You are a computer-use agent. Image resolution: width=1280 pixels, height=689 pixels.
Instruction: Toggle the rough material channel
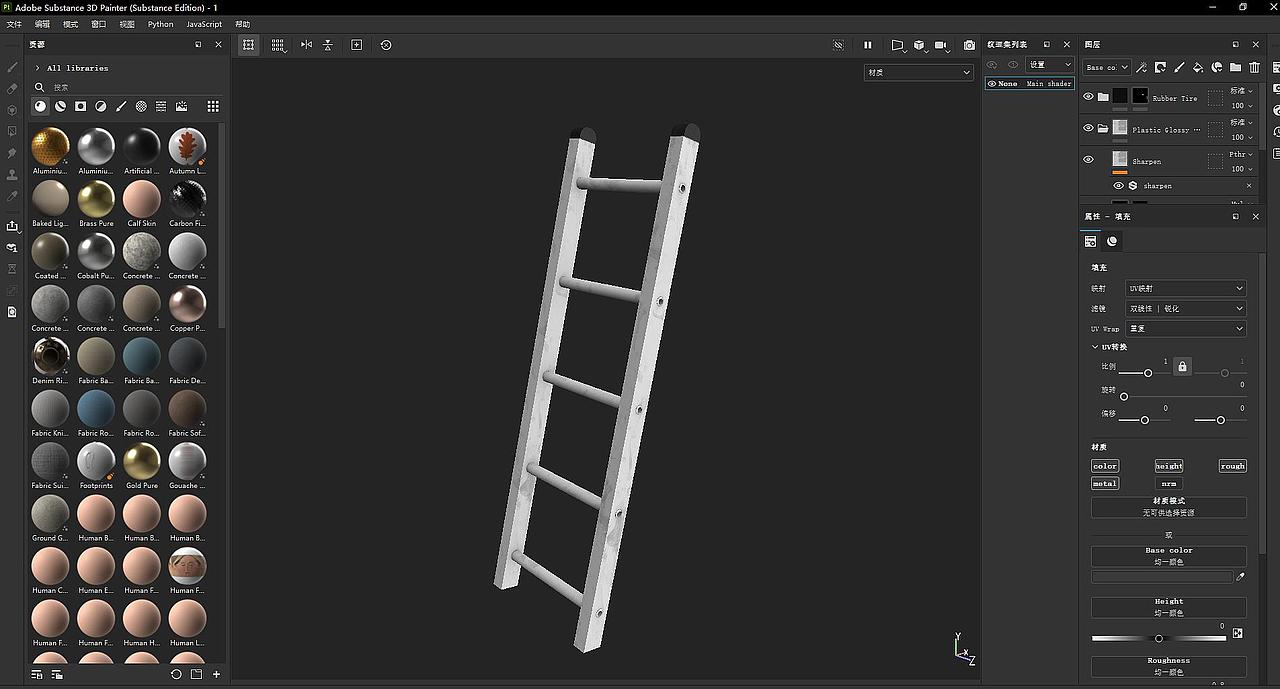coord(1233,466)
